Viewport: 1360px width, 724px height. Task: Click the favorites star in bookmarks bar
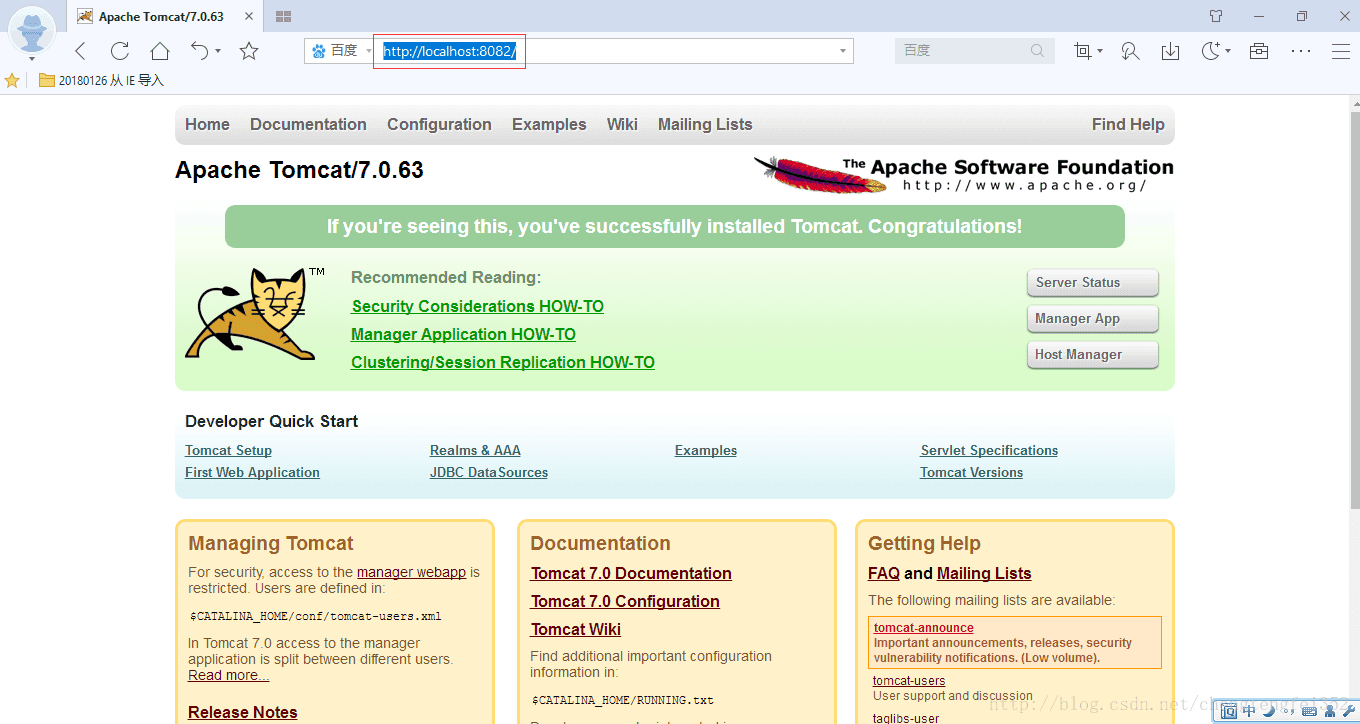[x=12, y=81]
